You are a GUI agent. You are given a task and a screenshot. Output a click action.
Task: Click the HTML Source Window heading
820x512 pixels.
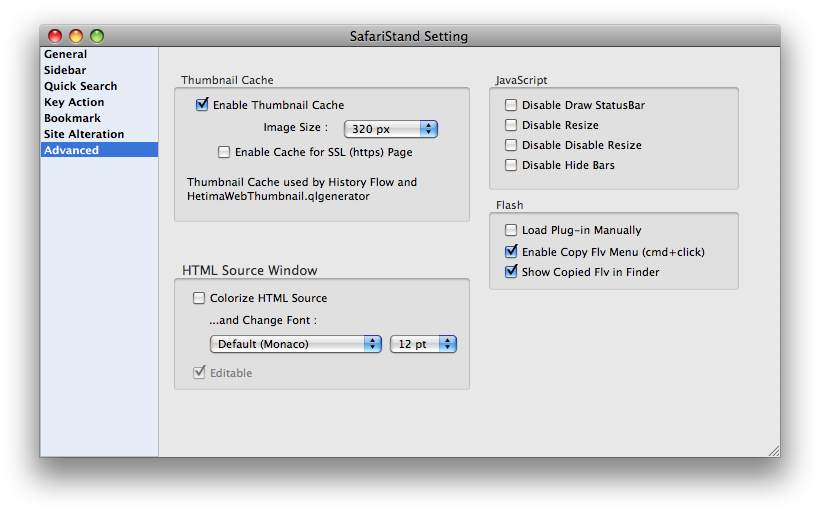[x=249, y=270]
